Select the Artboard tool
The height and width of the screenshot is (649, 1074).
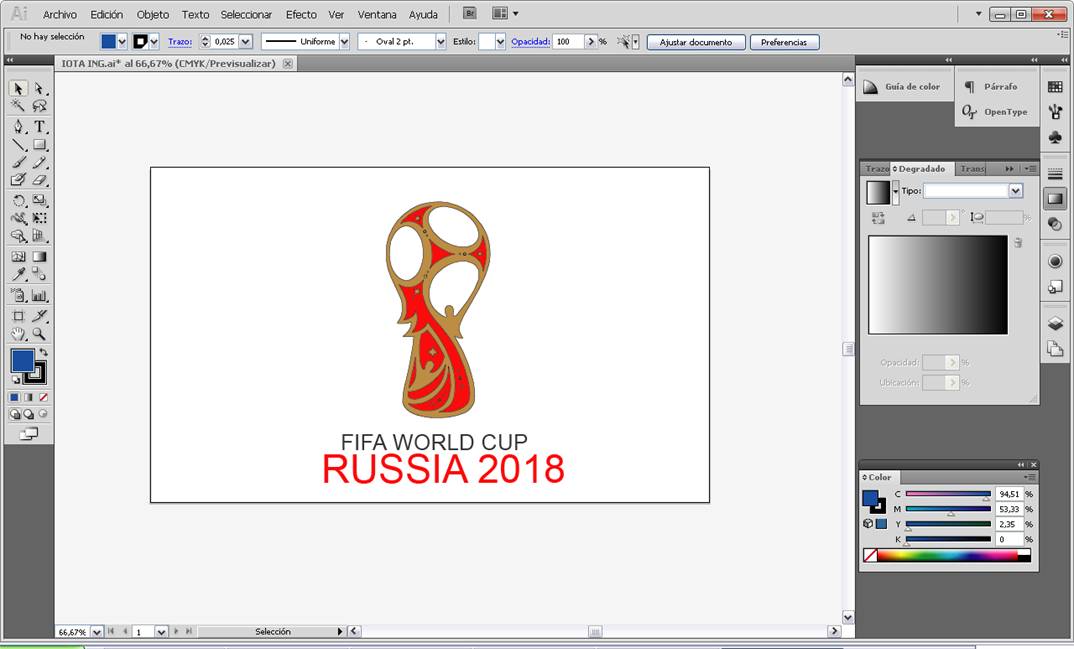coord(18,316)
